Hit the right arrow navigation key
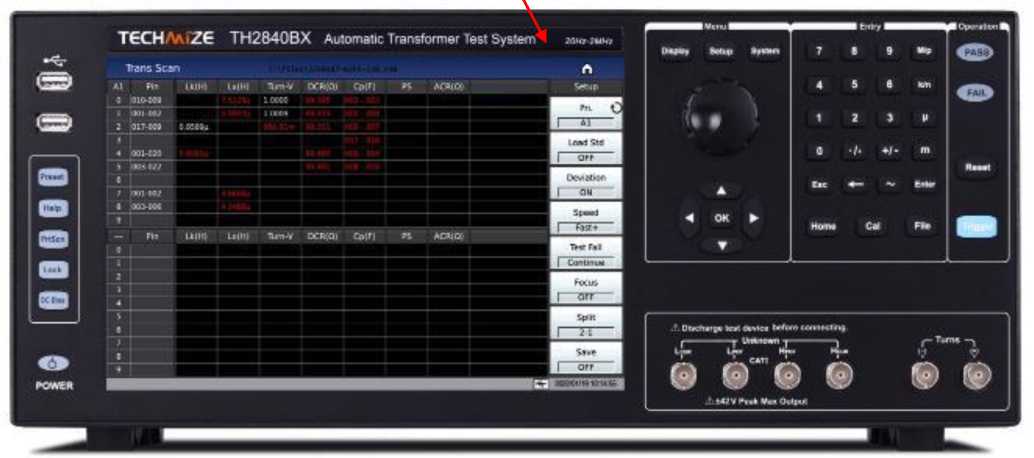The height and width of the screenshot is (458, 1034). pyautogui.click(x=752, y=218)
